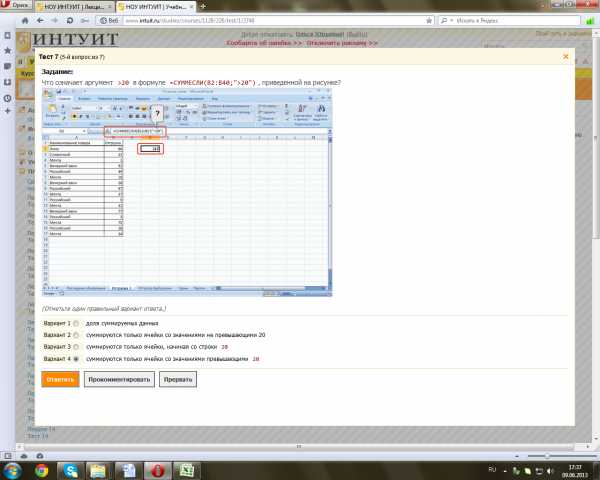Go forward to the next page

[55, 20]
